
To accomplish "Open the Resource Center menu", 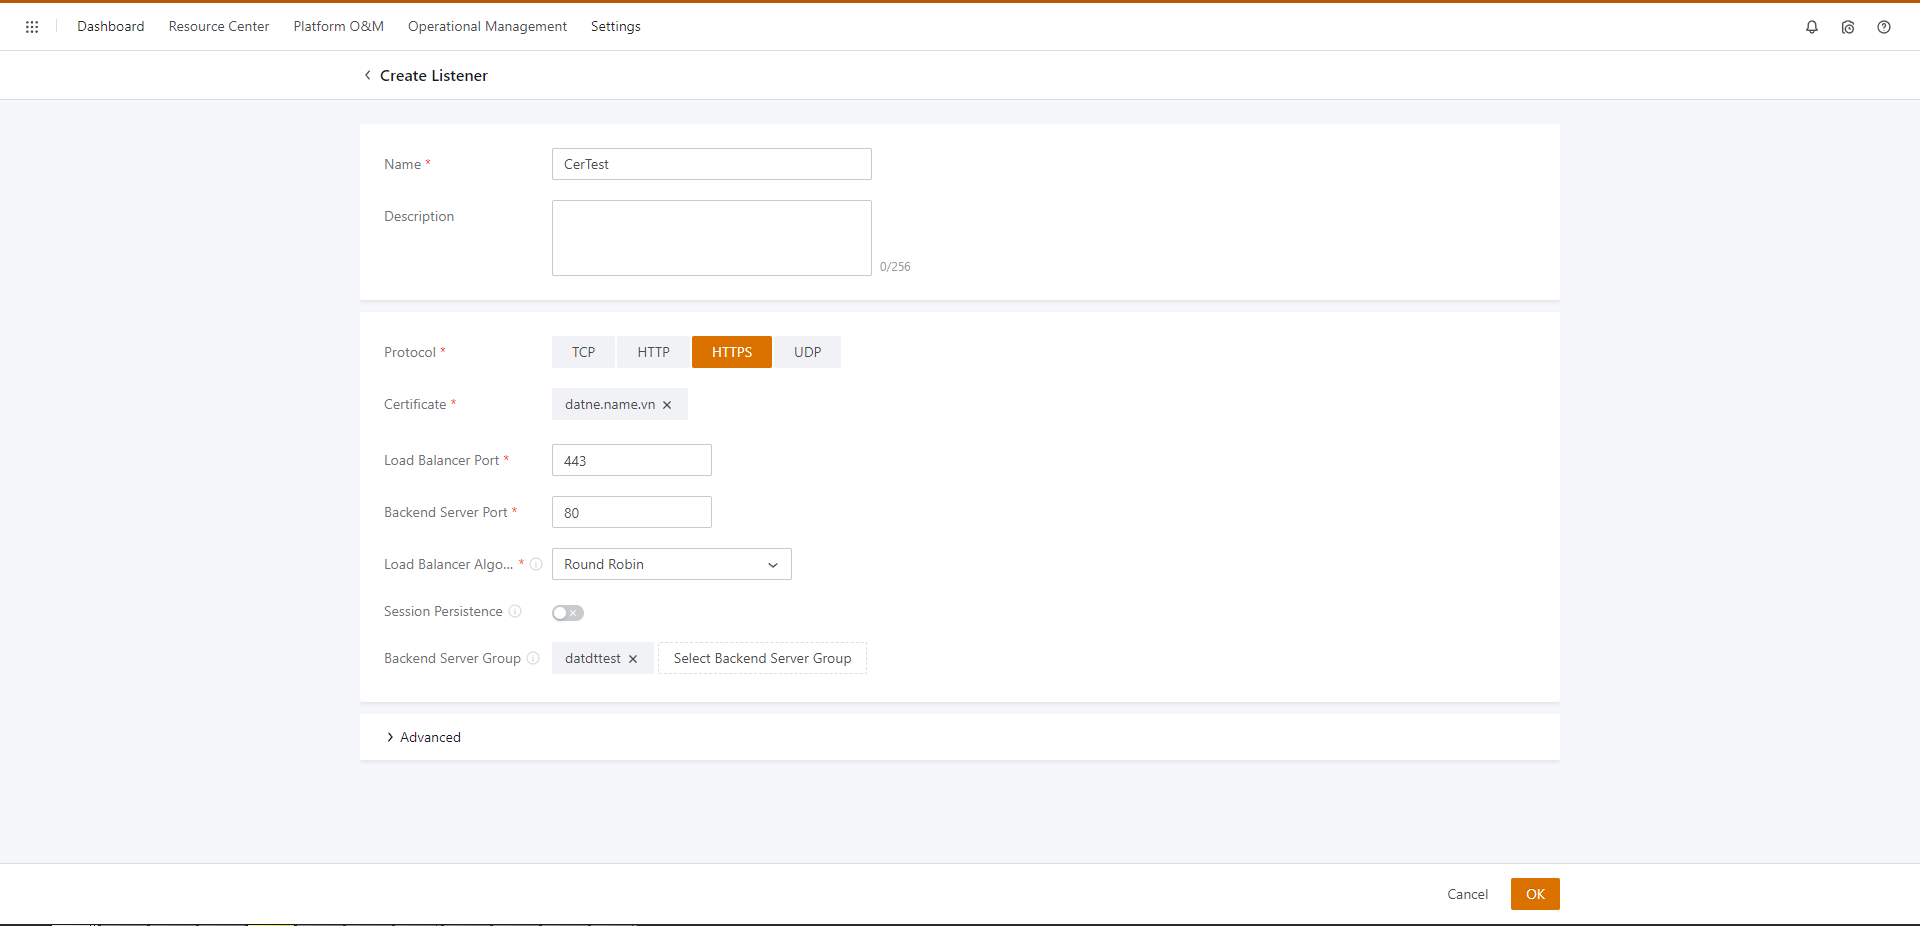I will coord(218,27).
